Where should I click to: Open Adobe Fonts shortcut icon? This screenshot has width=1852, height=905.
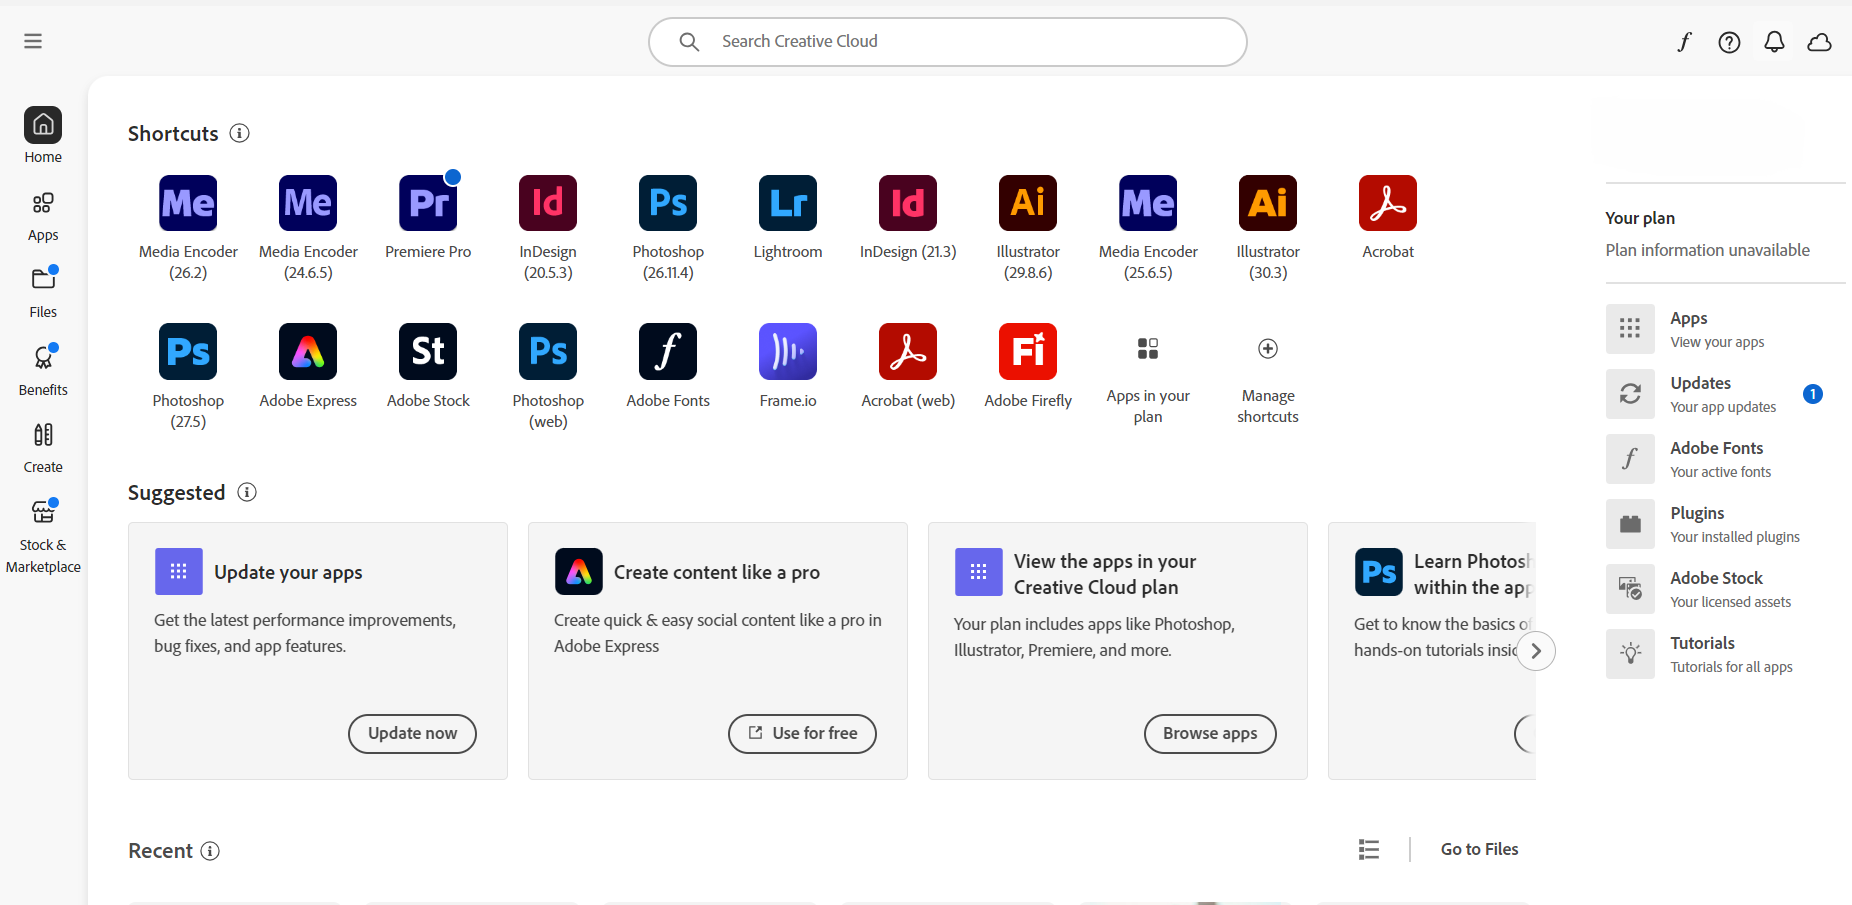pyautogui.click(x=668, y=352)
